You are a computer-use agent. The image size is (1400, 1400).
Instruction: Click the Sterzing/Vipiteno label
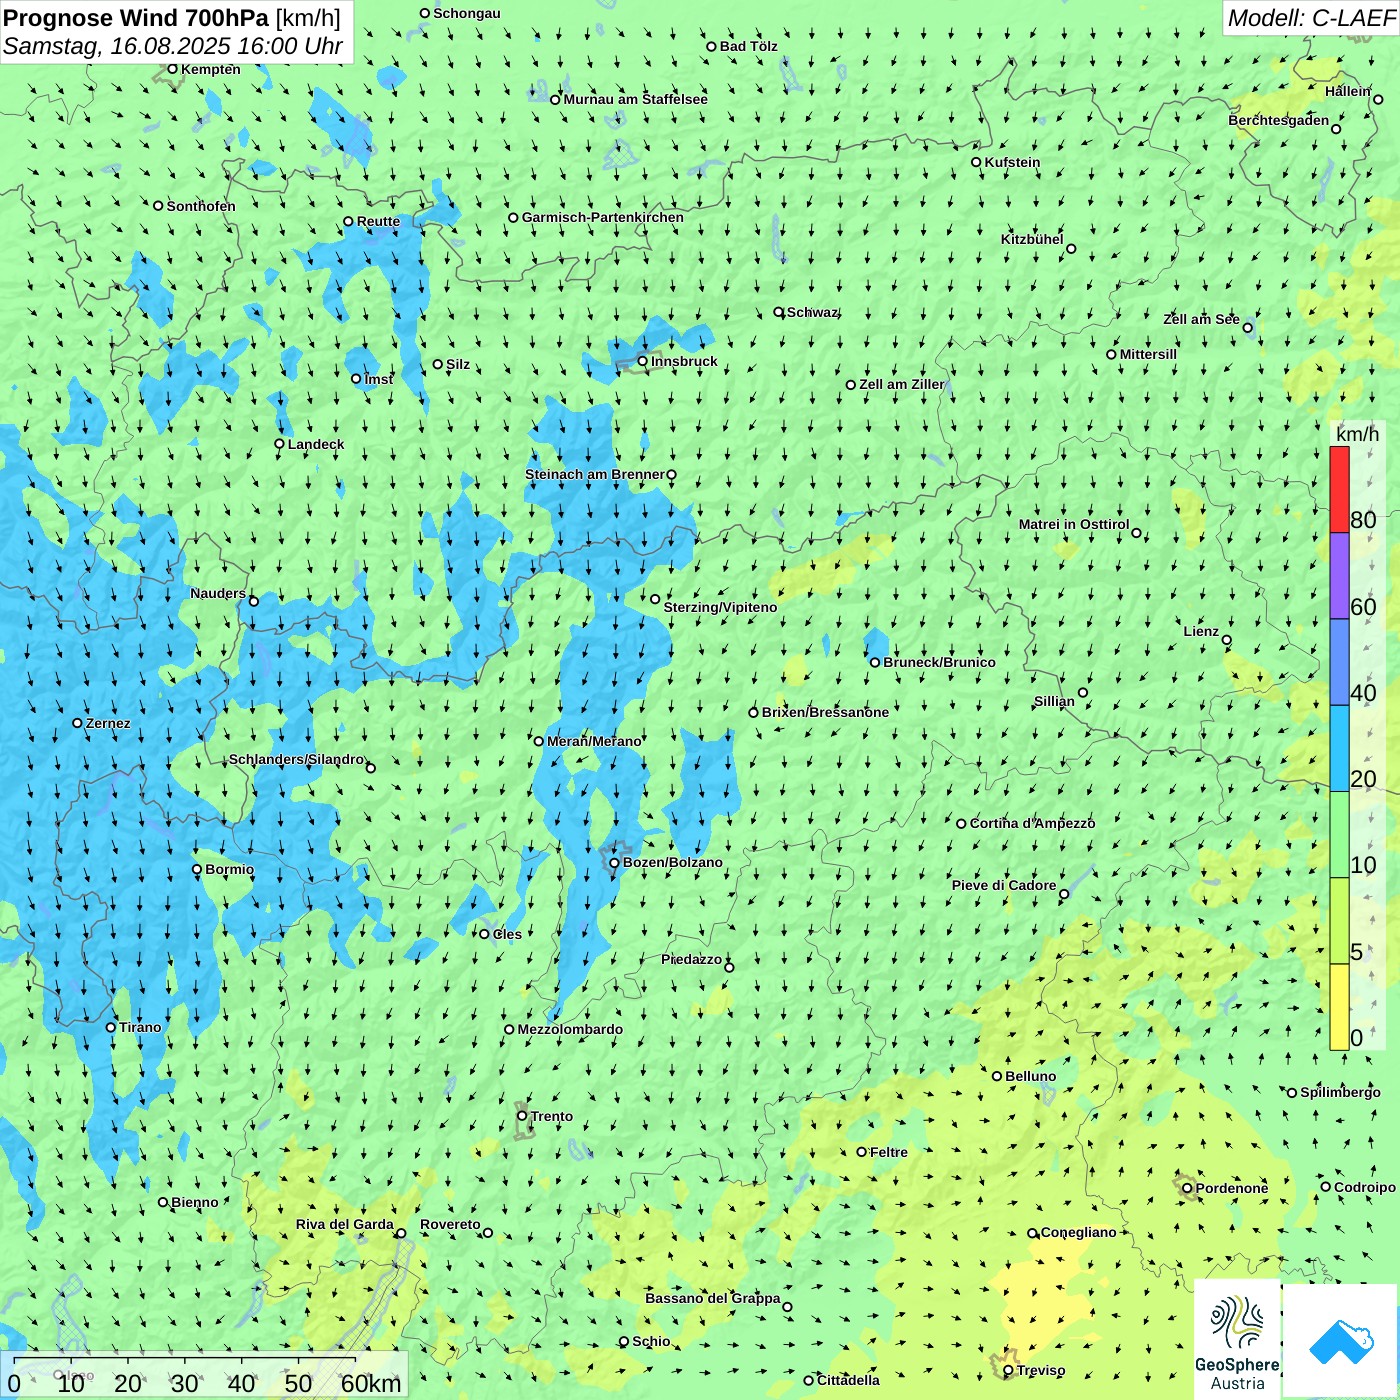pyautogui.click(x=720, y=607)
